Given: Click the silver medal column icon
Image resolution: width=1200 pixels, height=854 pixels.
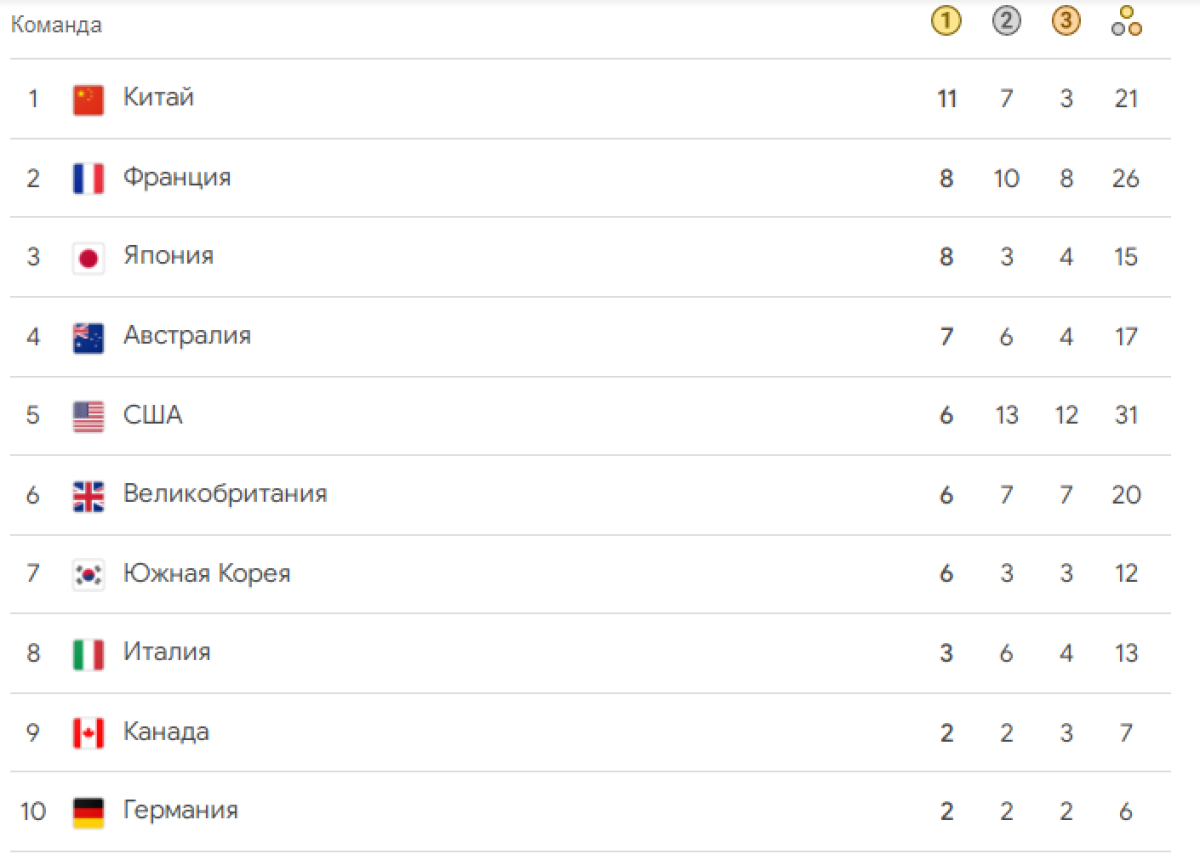Looking at the screenshot, I should 1006,22.
